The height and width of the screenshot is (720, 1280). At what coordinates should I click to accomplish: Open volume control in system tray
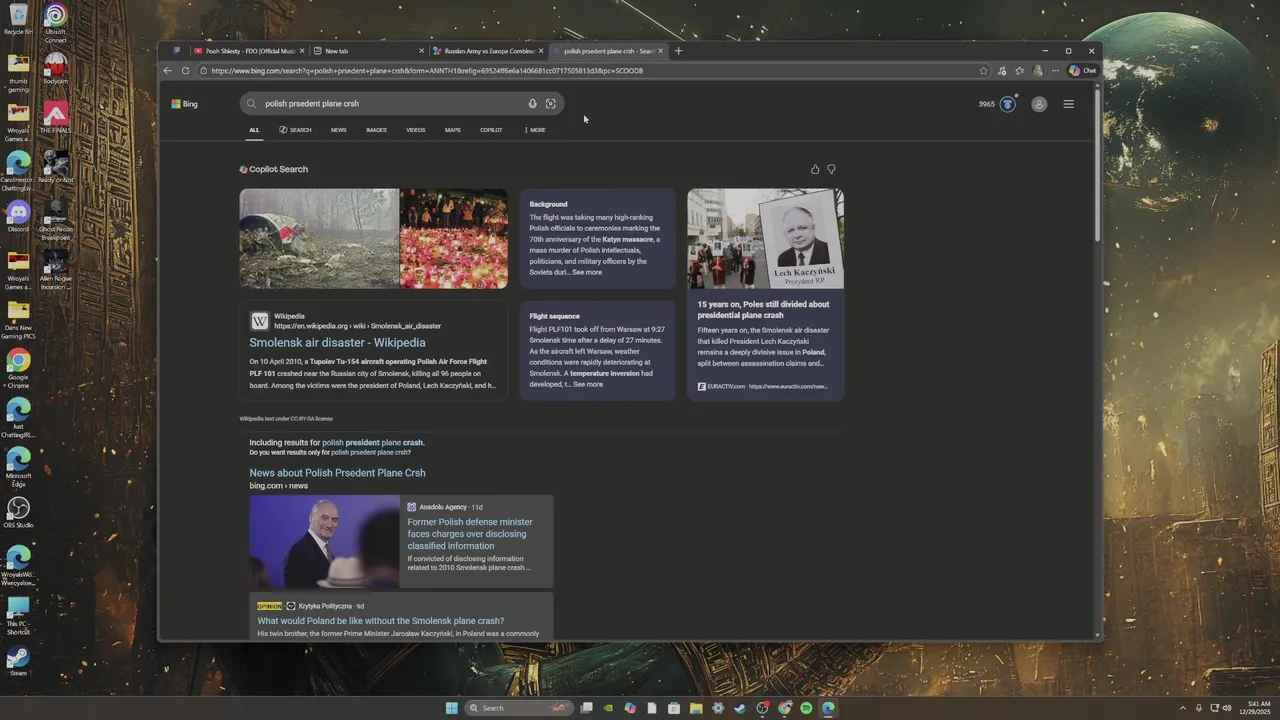(x=1227, y=708)
